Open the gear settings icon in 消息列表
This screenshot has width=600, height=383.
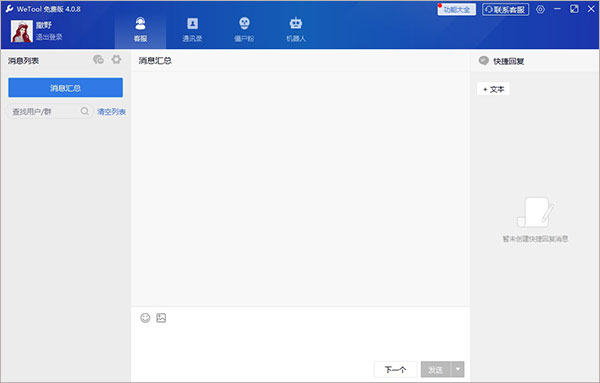pyautogui.click(x=116, y=59)
